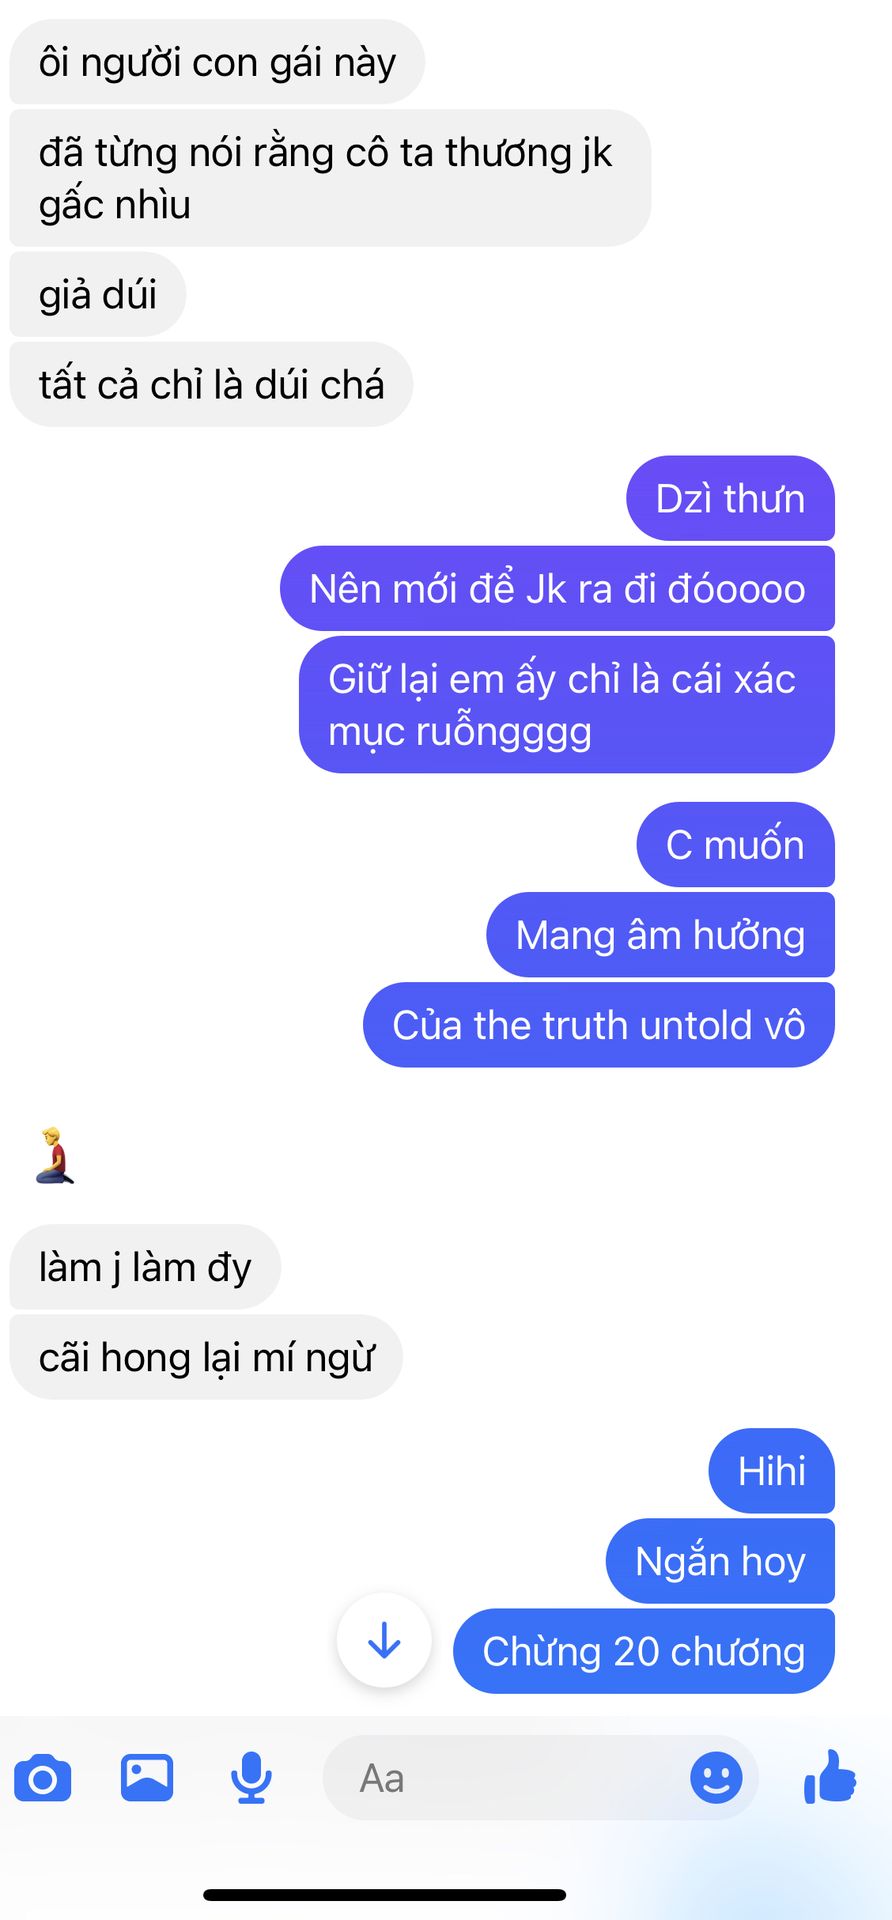Select the "ôi người con gái này" message
Viewport: 892px width, 1920px height.
click(x=217, y=62)
